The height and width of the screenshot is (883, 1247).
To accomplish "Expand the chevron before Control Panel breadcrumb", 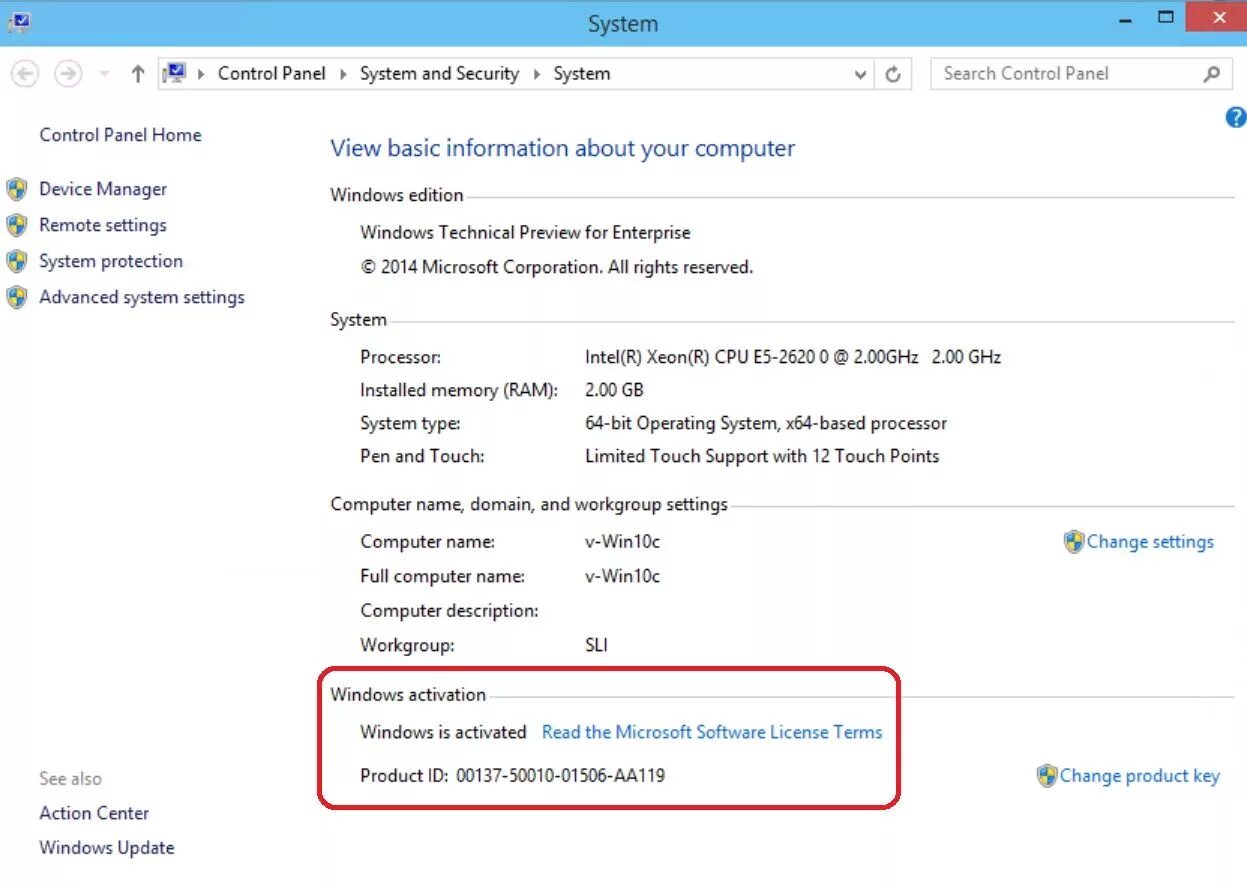I will pos(201,74).
